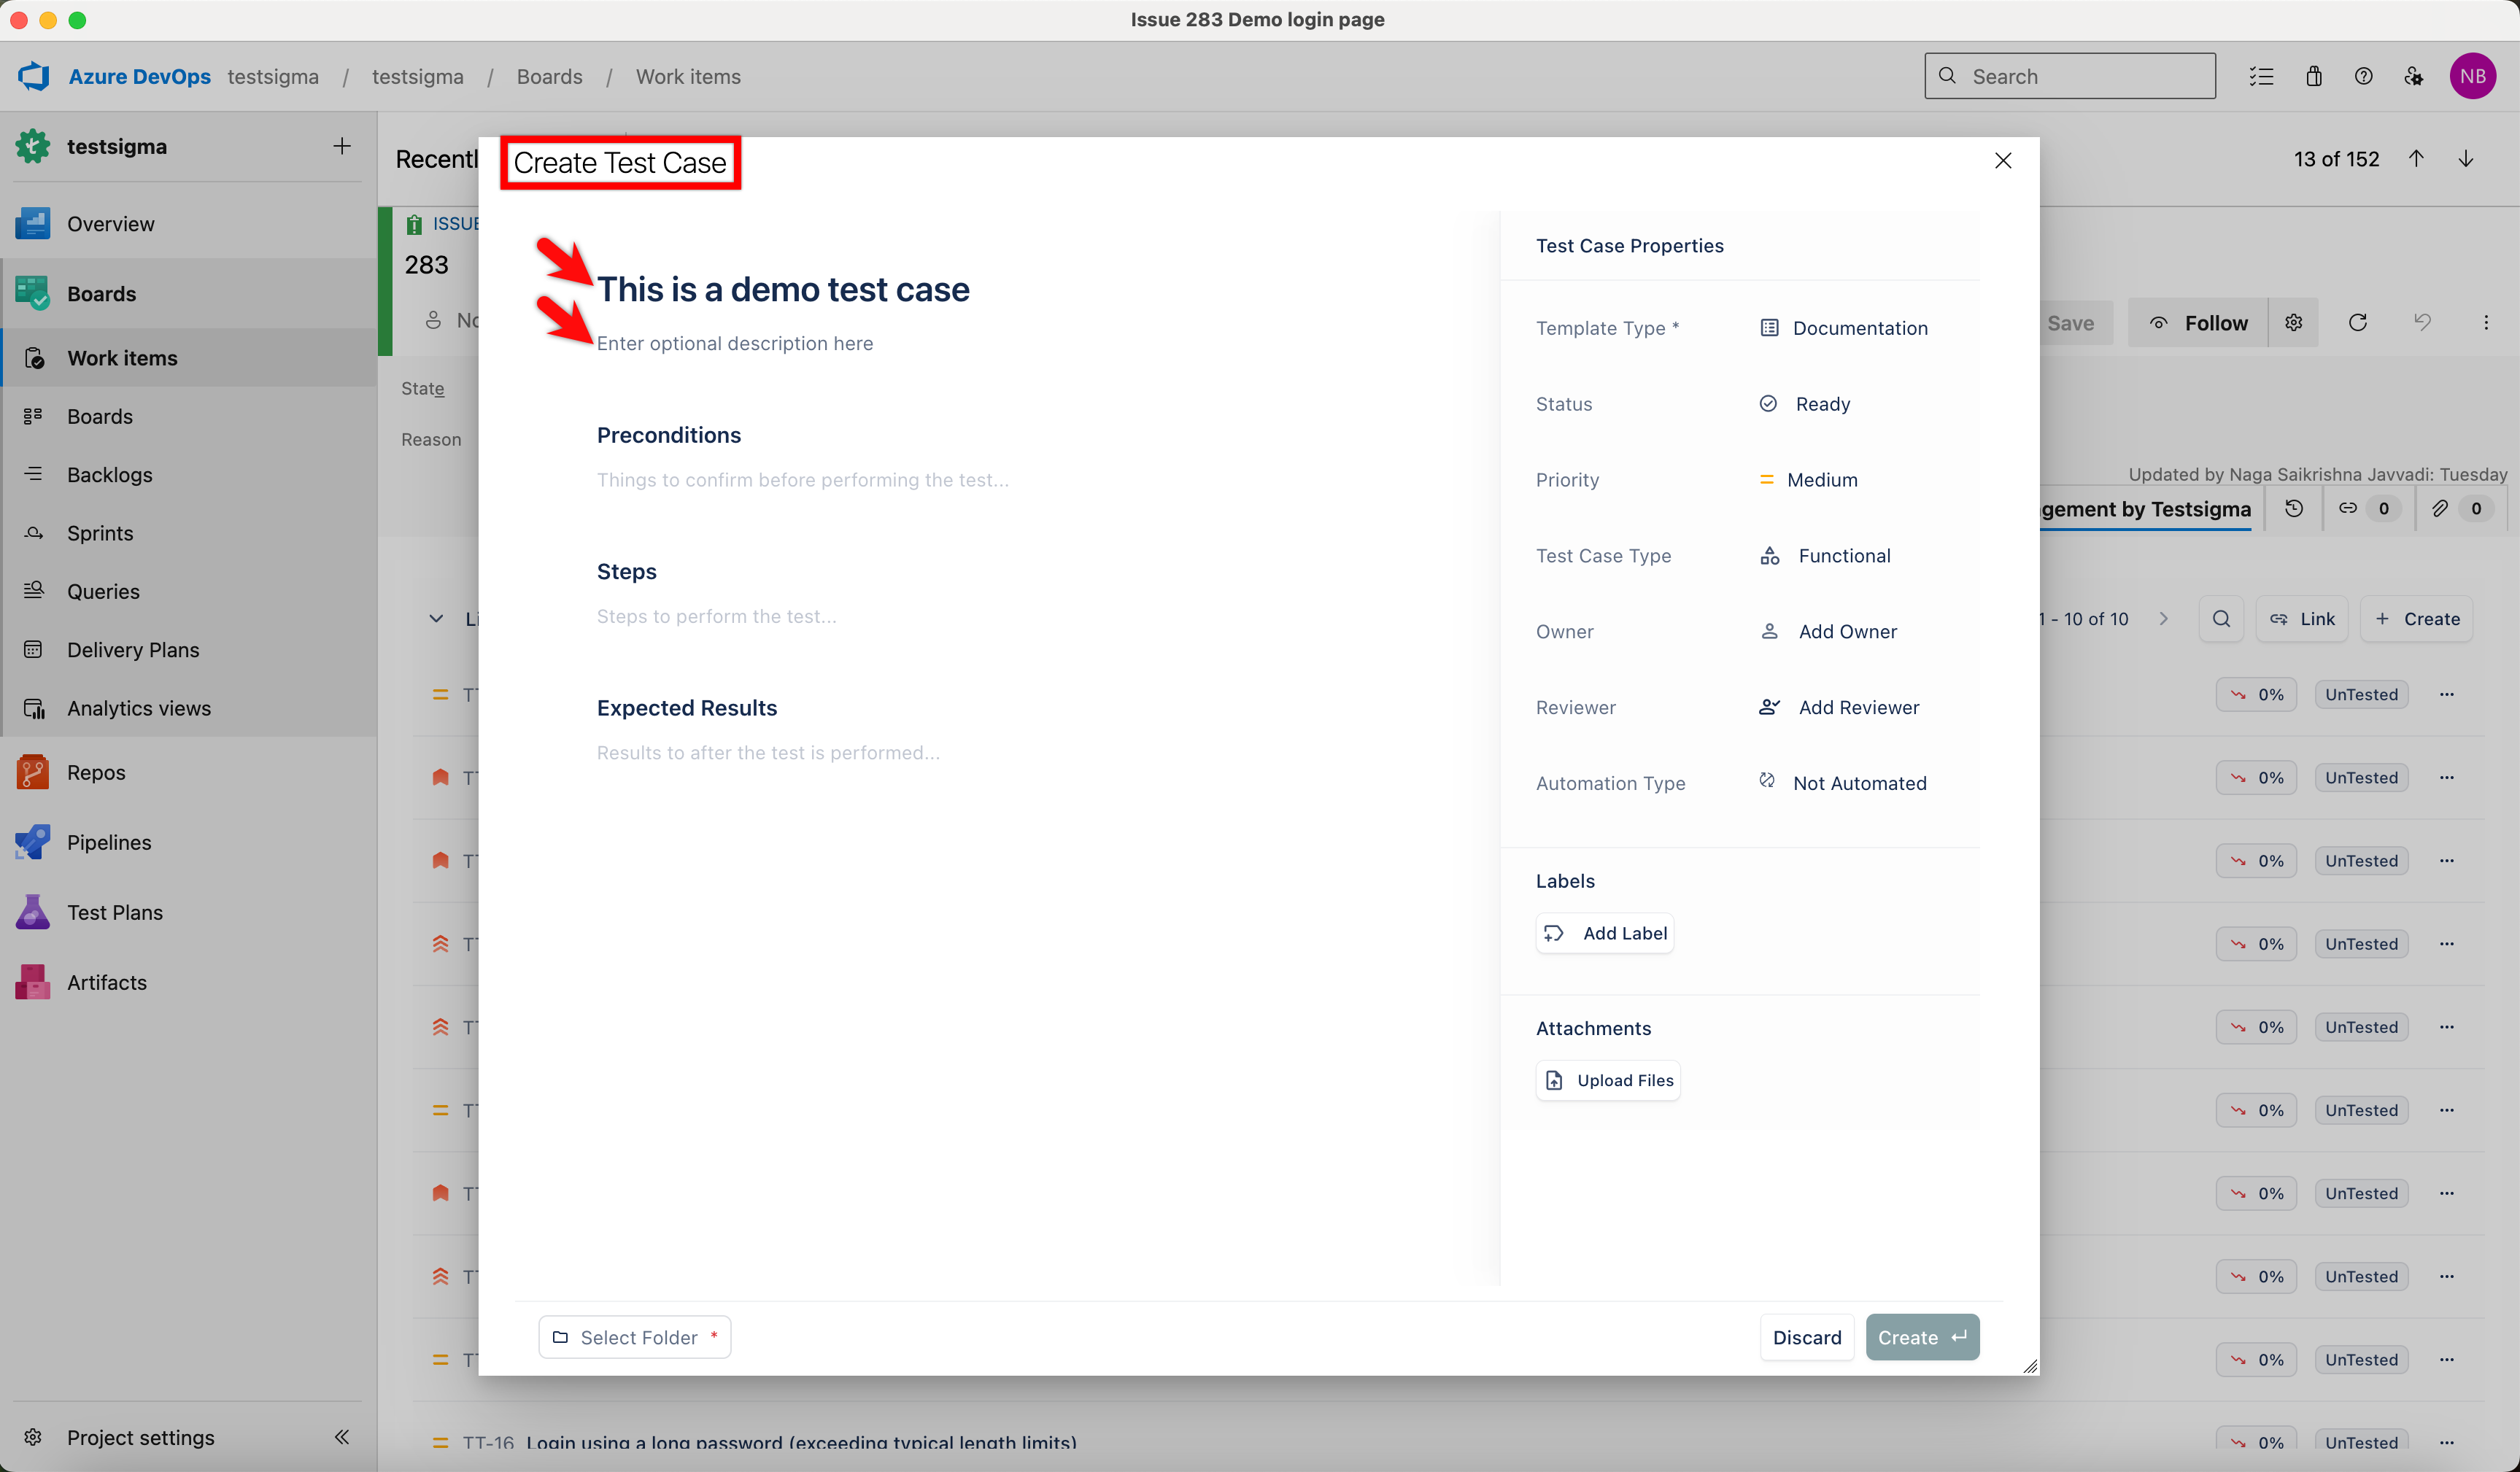Image resolution: width=2520 pixels, height=1472 pixels.
Task: Open the help question mark icon
Action: pyautogui.click(x=2363, y=76)
